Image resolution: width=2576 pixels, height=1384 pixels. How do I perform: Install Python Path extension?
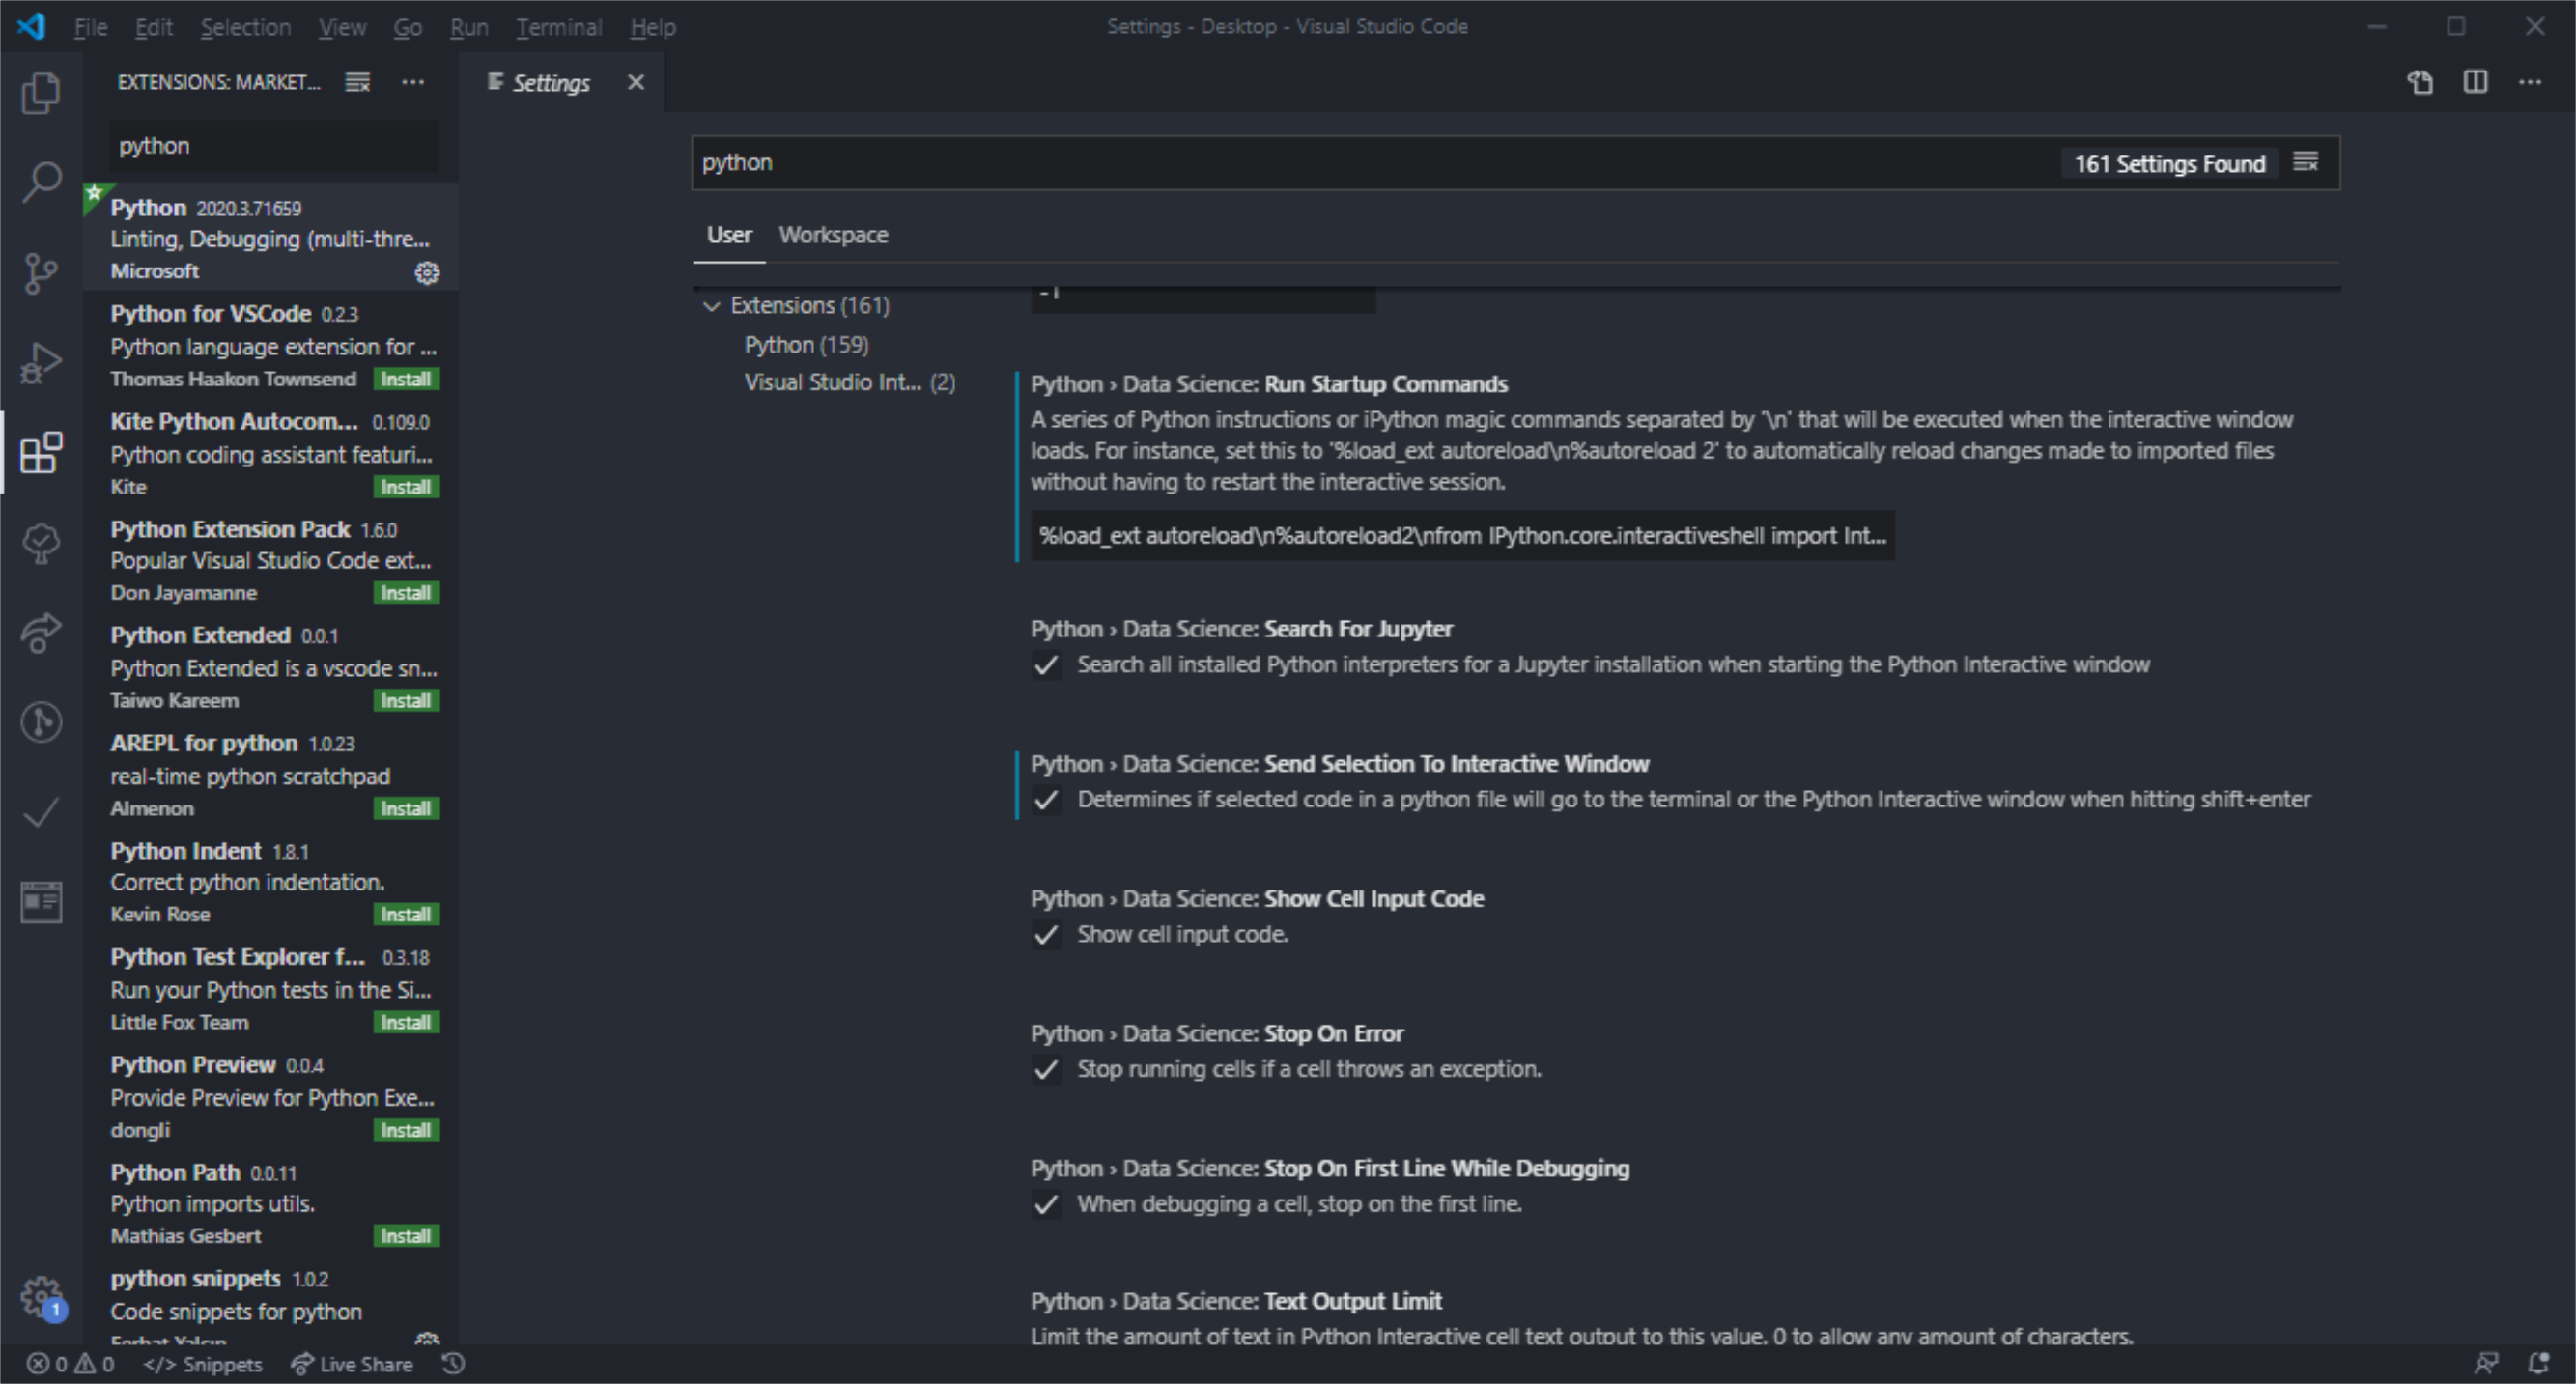tap(406, 1238)
